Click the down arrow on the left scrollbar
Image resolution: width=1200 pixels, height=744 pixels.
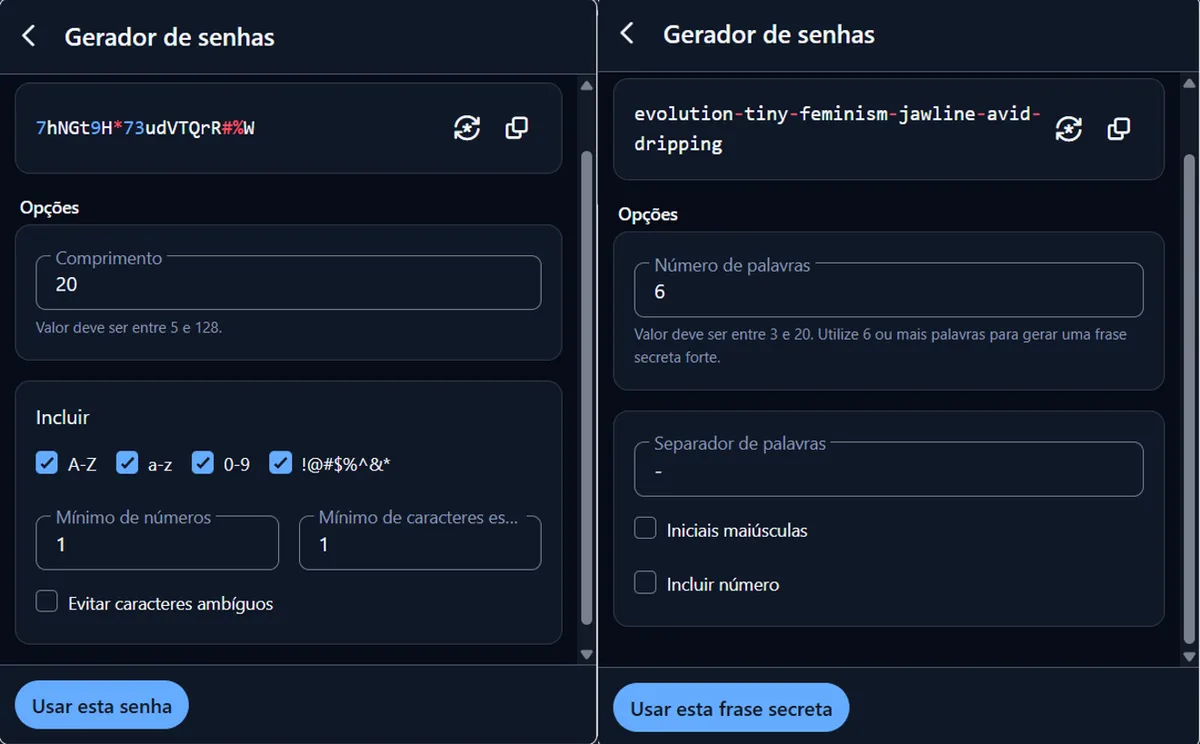[586, 655]
